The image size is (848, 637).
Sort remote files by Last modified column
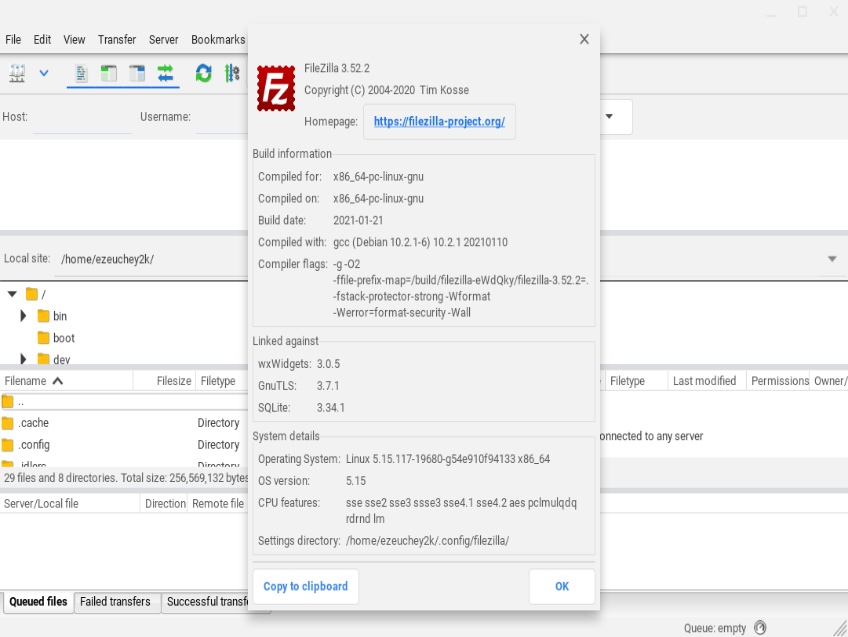click(x=707, y=381)
